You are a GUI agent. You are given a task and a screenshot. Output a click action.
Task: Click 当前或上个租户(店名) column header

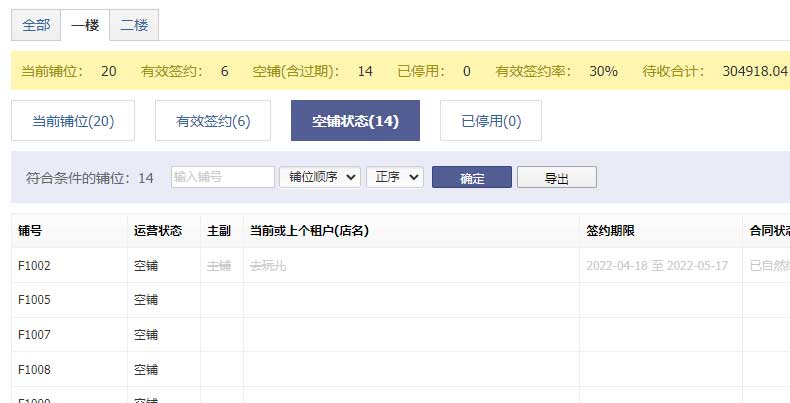(x=309, y=231)
